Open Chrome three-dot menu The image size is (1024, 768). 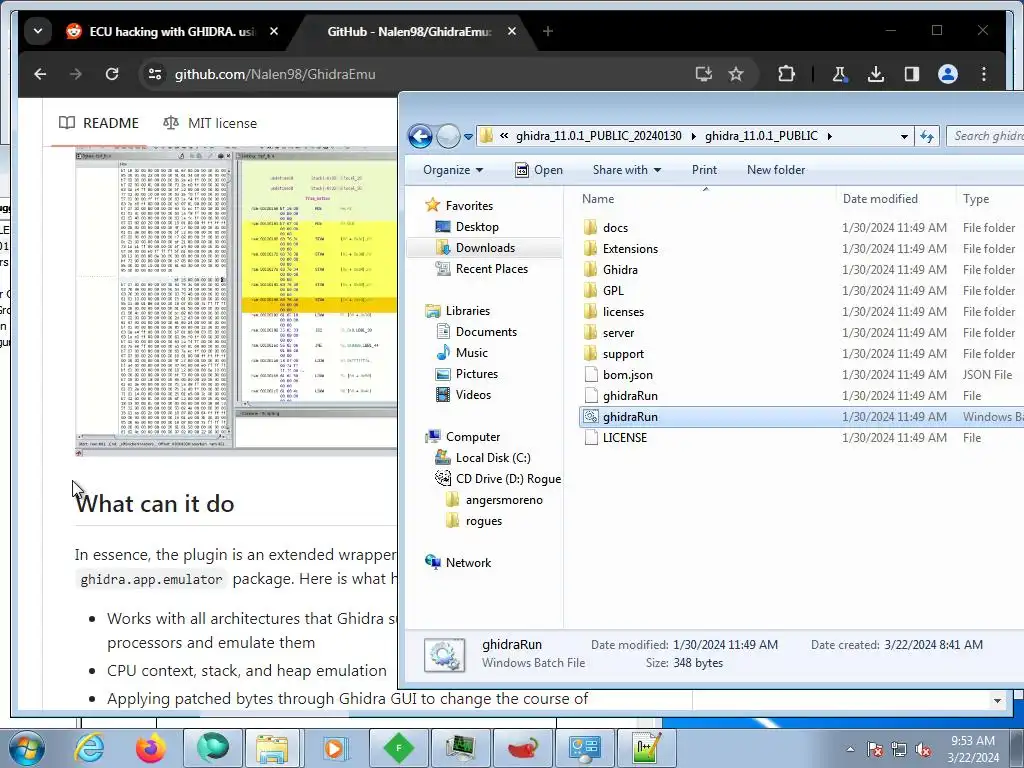(984, 74)
